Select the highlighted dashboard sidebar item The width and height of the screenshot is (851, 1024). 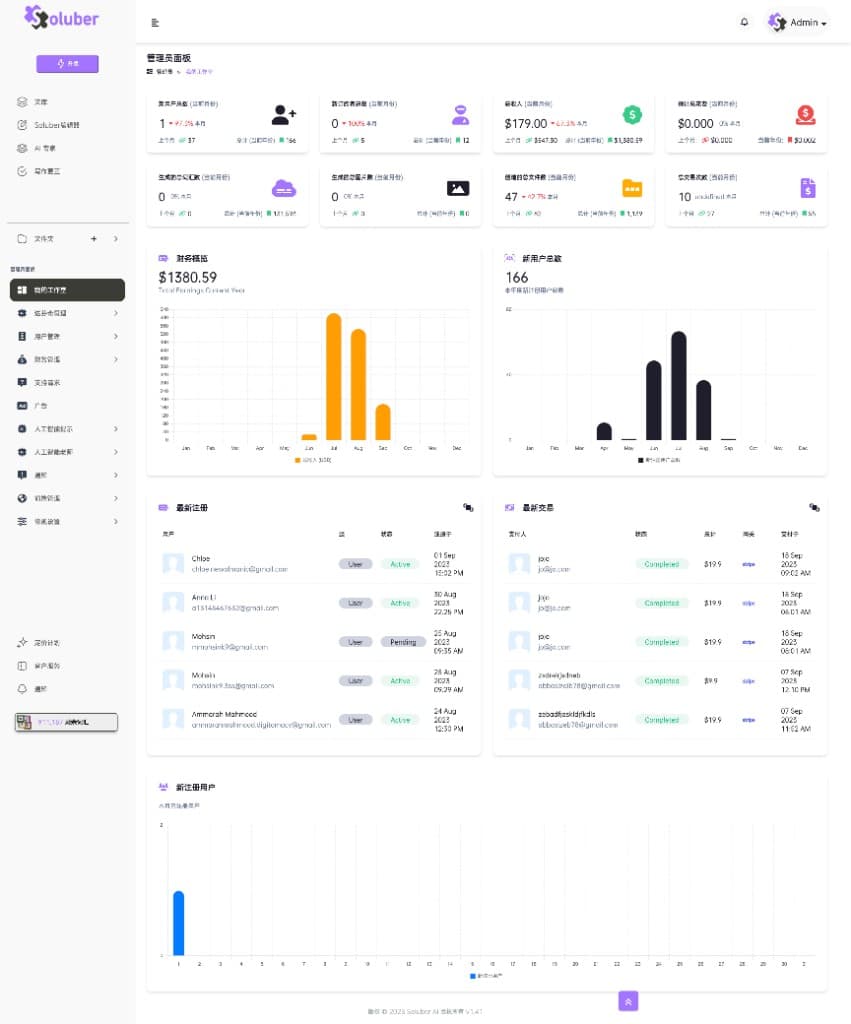67,290
